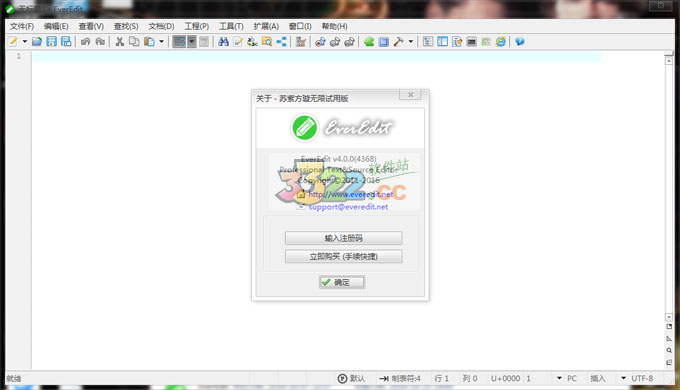
Task: Click the Paste clipboard icon
Action: pyautogui.click(x=149, y=42)
